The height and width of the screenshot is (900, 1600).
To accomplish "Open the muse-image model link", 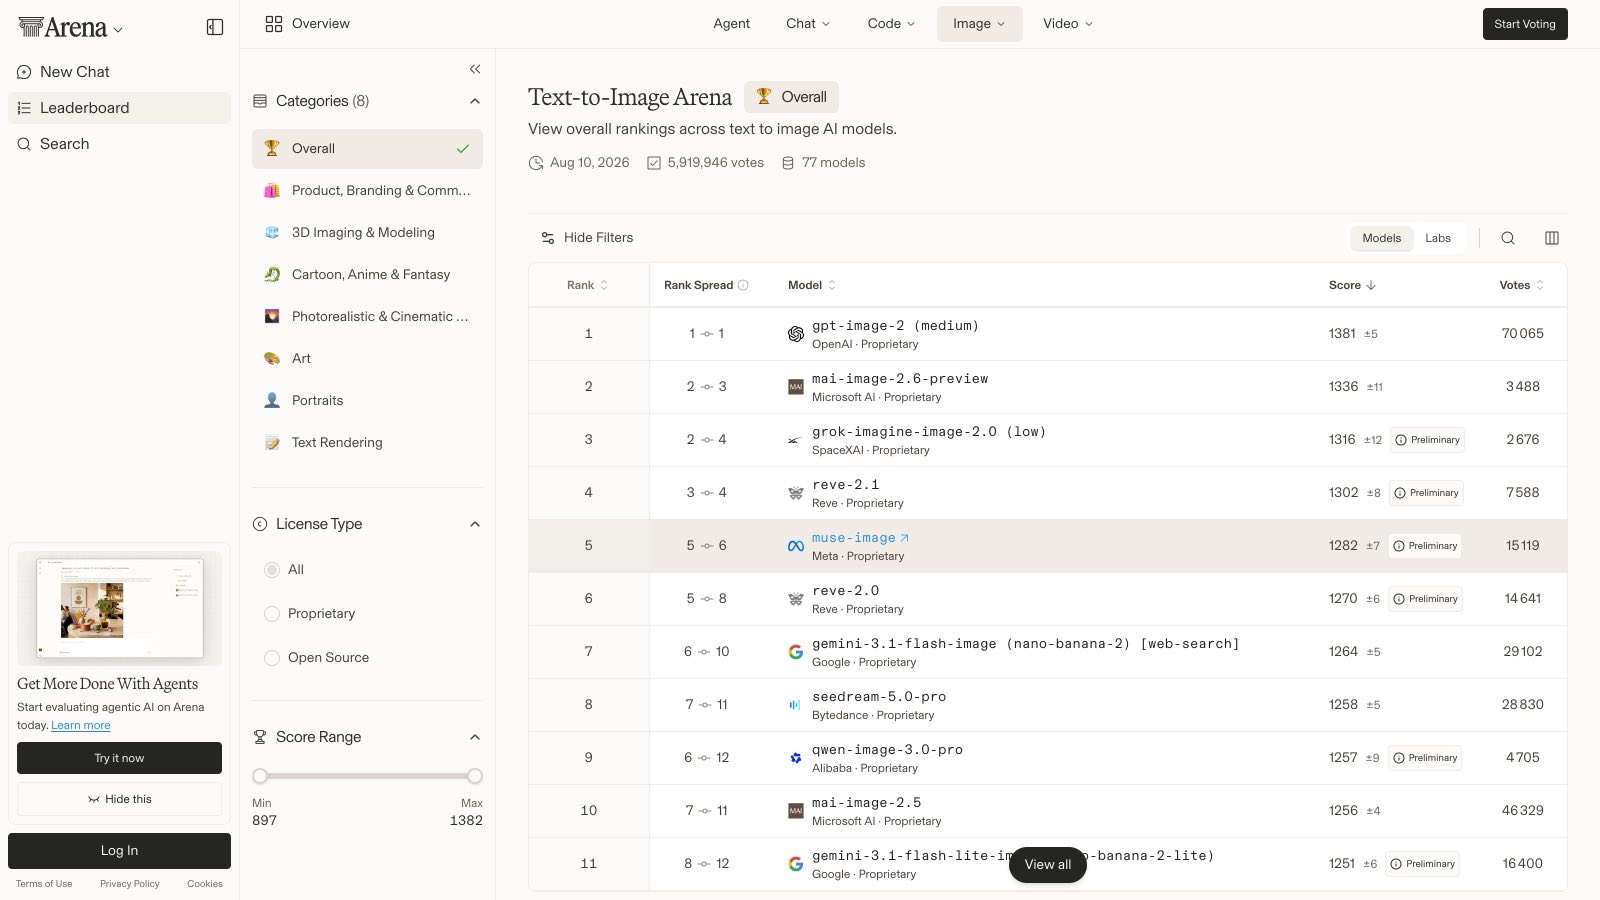I will [x=860, y=538].
